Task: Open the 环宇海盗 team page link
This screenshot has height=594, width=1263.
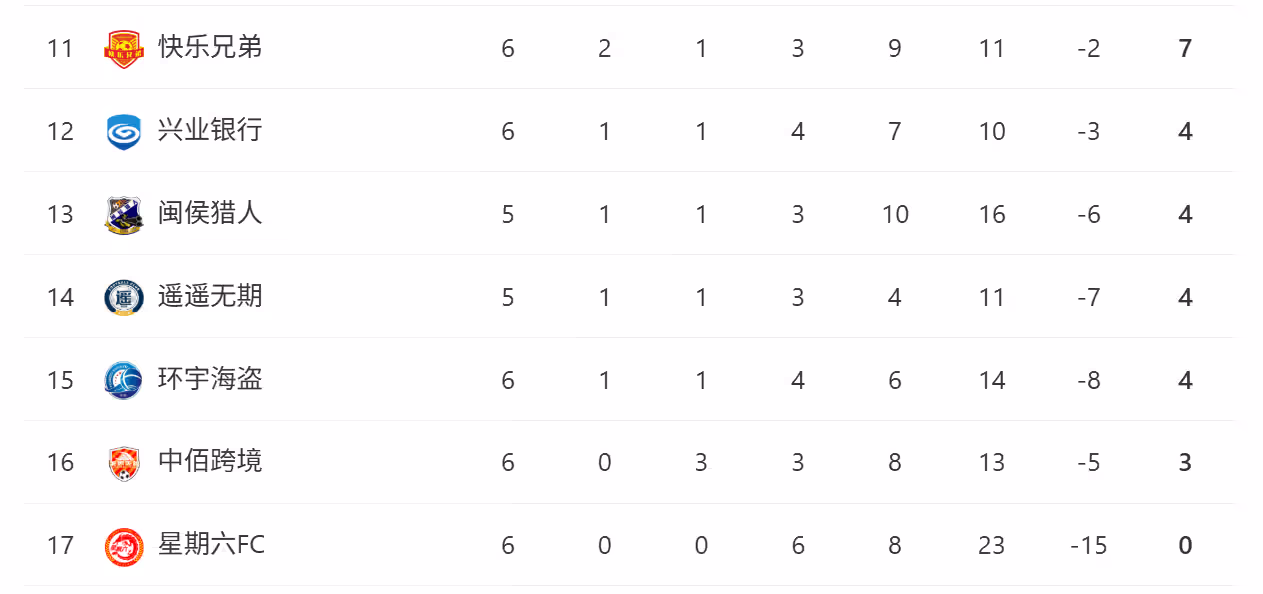Action: pos(210,379)
